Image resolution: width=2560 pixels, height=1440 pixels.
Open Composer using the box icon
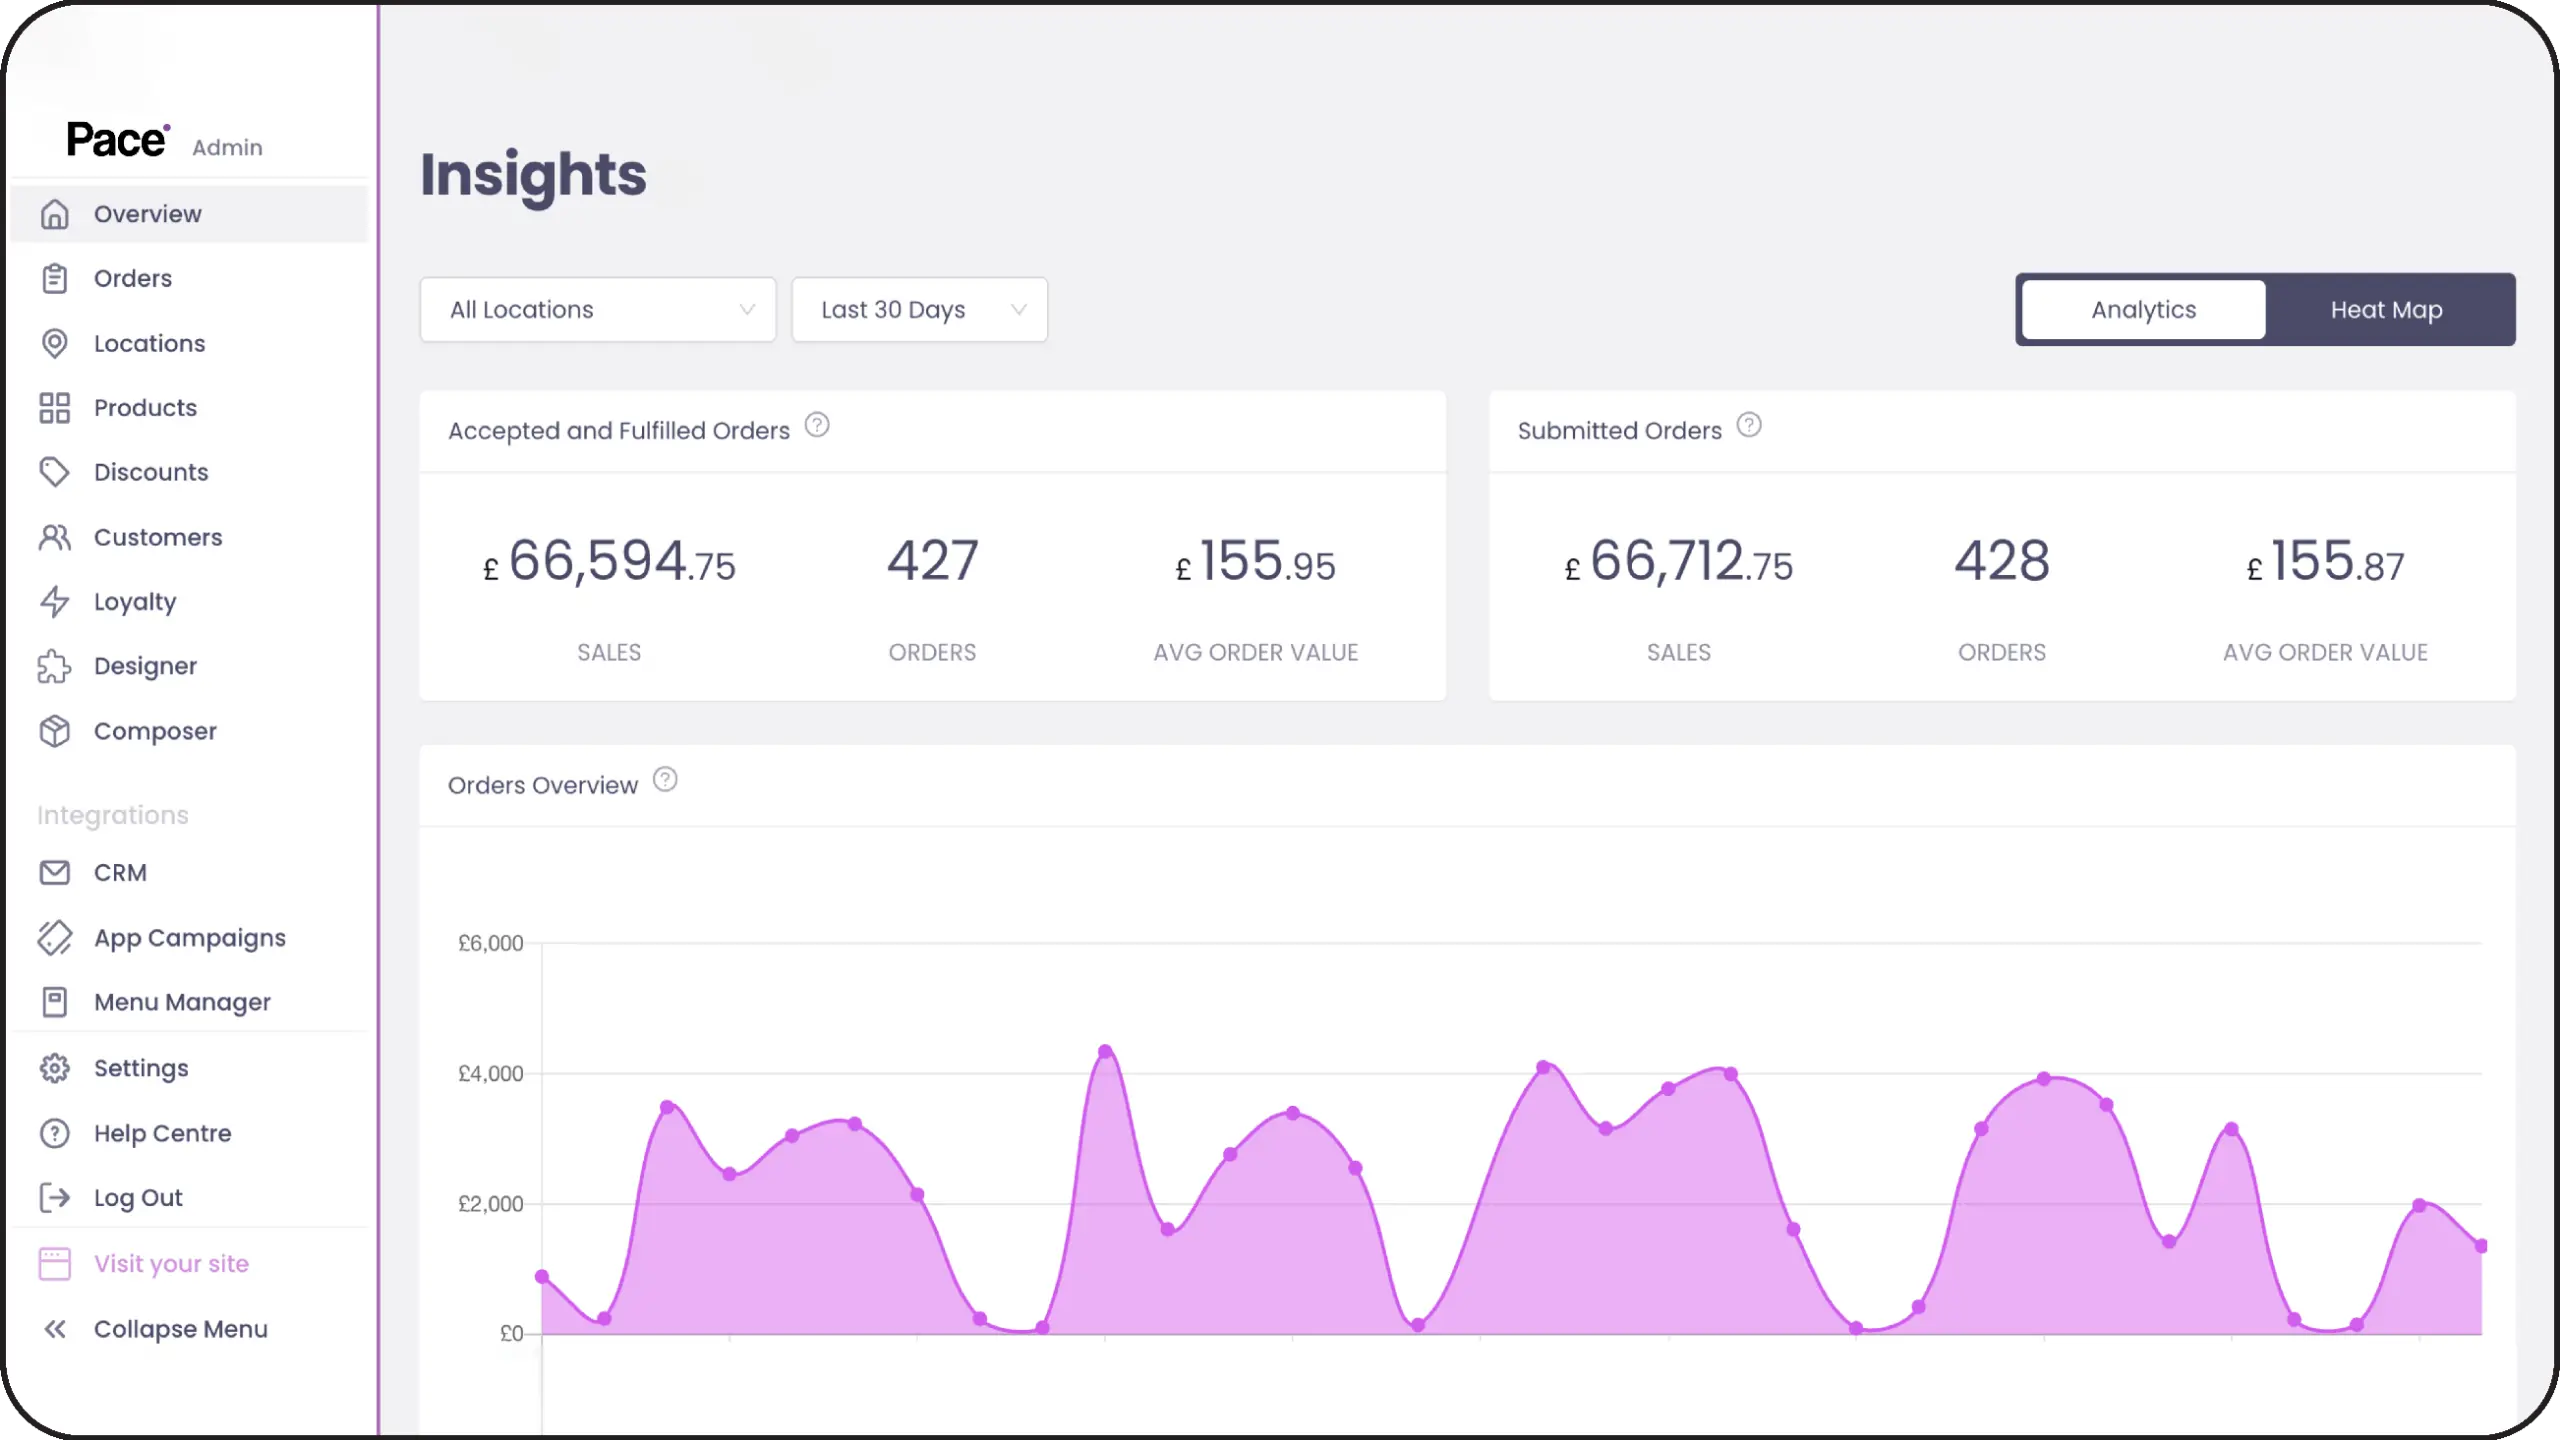pos(55,730)
